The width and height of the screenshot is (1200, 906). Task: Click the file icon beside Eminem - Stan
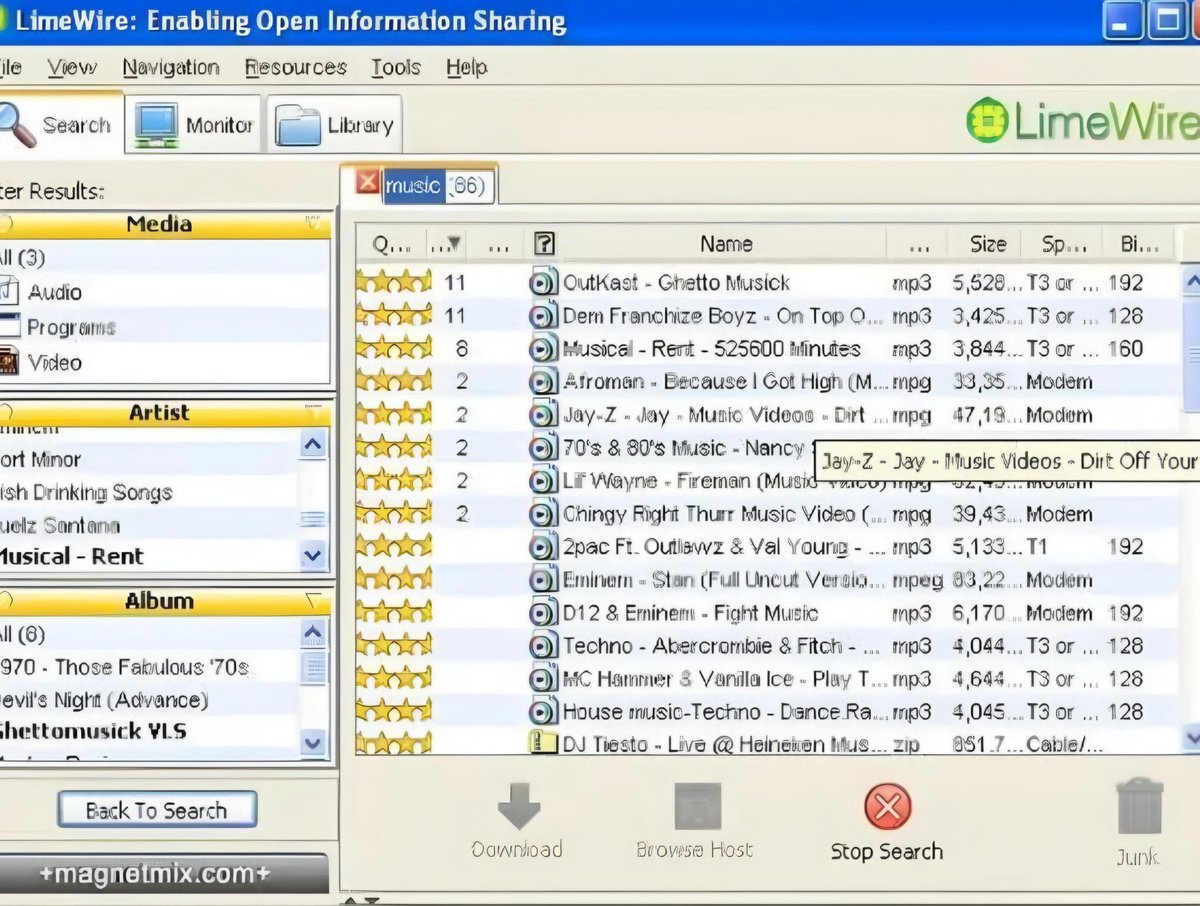click(542, 580)
